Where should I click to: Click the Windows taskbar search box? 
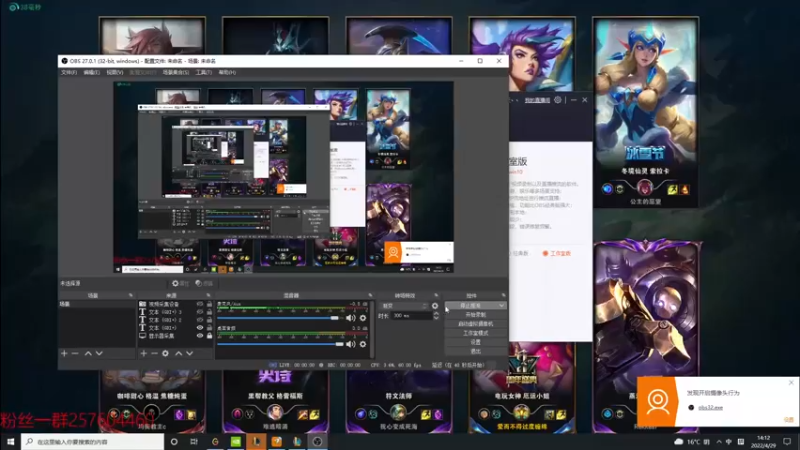[93, 441]
